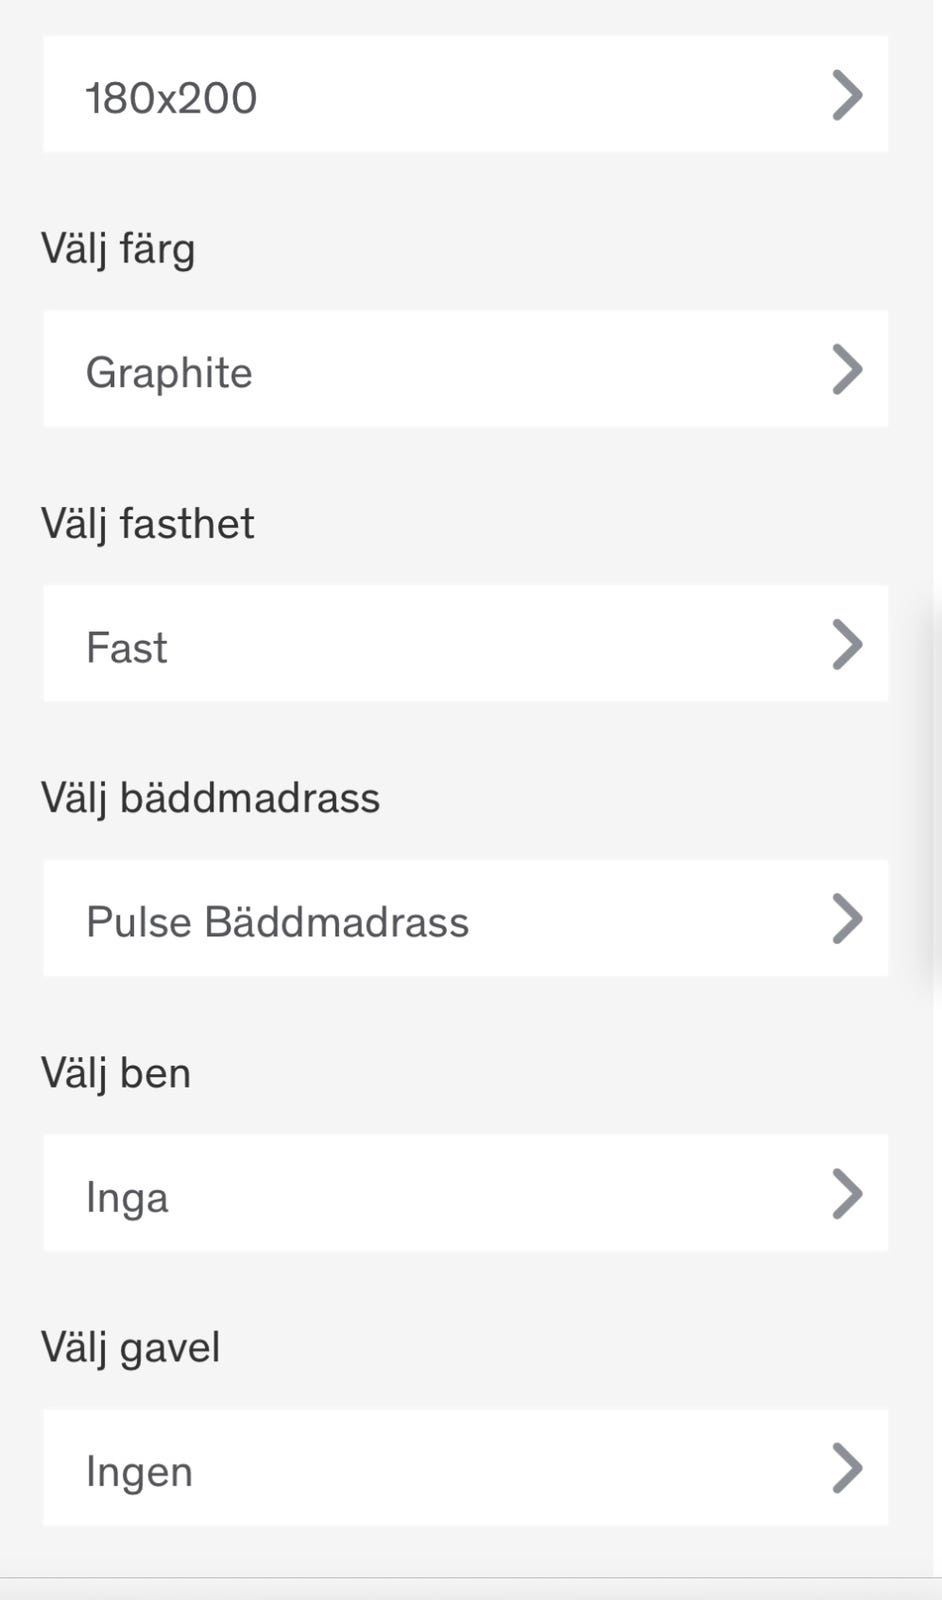942x1600 pixels.
Task: Expand the Fast firmness dropdown
Action: click(465, 644)
